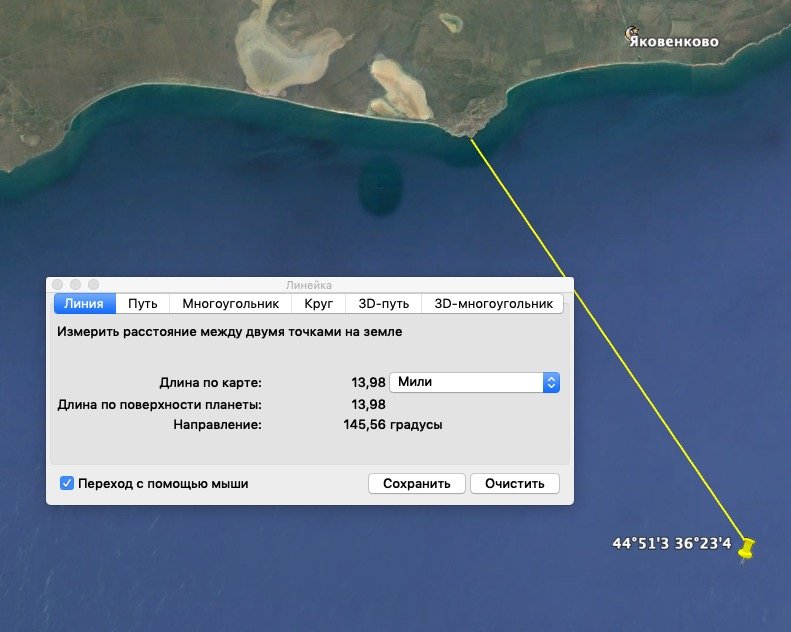Select the 3D-путь tab

pyautogui.click(x=383, y=303)
